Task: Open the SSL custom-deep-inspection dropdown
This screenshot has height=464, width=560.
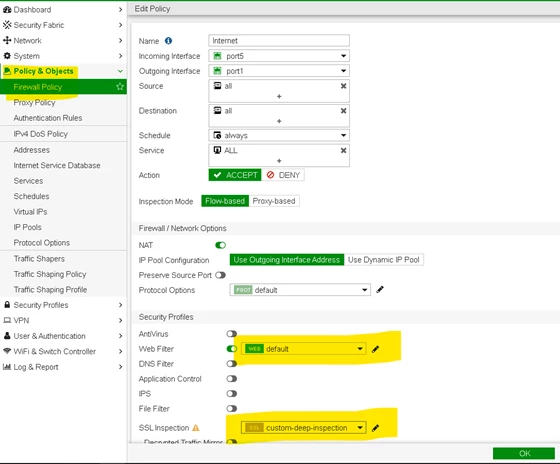Action: [304, 428]
